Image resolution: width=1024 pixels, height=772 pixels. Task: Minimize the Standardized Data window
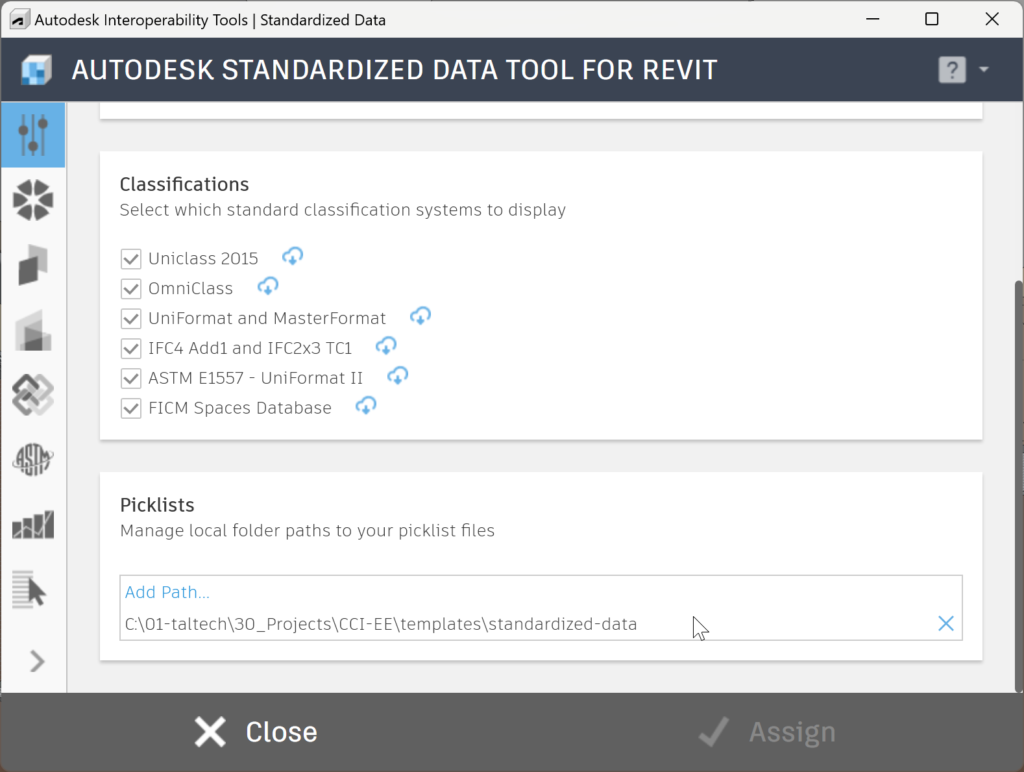click(x=872, y=19)
